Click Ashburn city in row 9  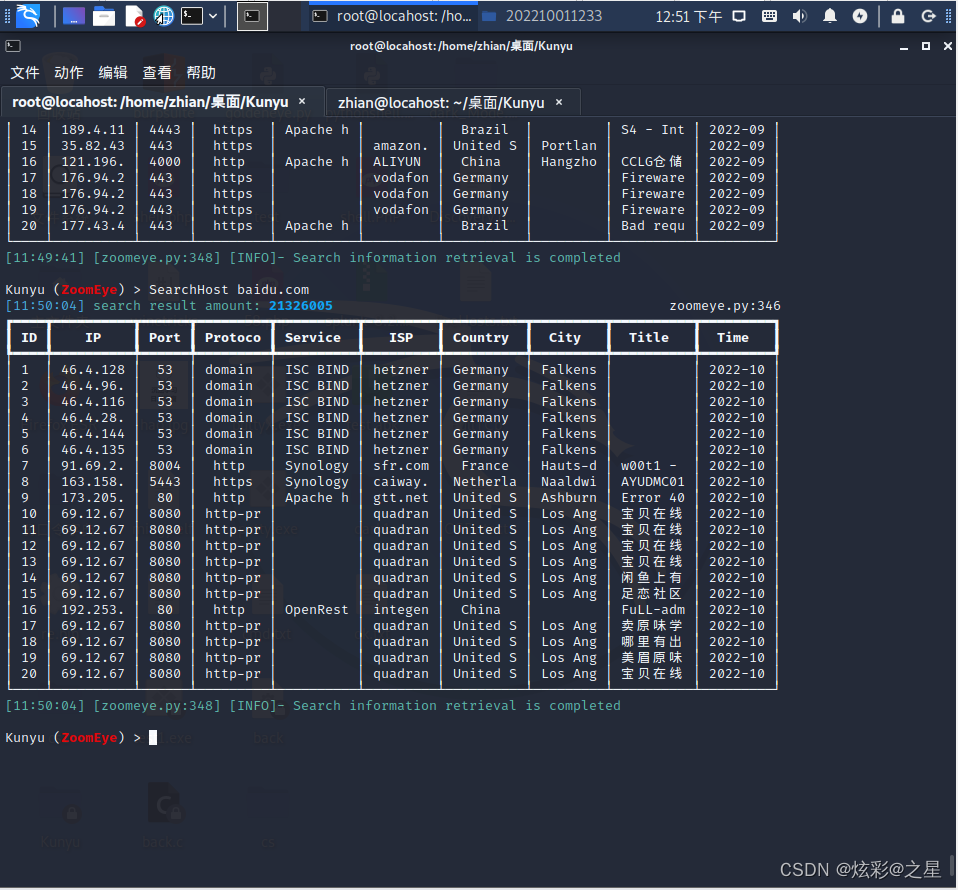[x=569, y=497]
